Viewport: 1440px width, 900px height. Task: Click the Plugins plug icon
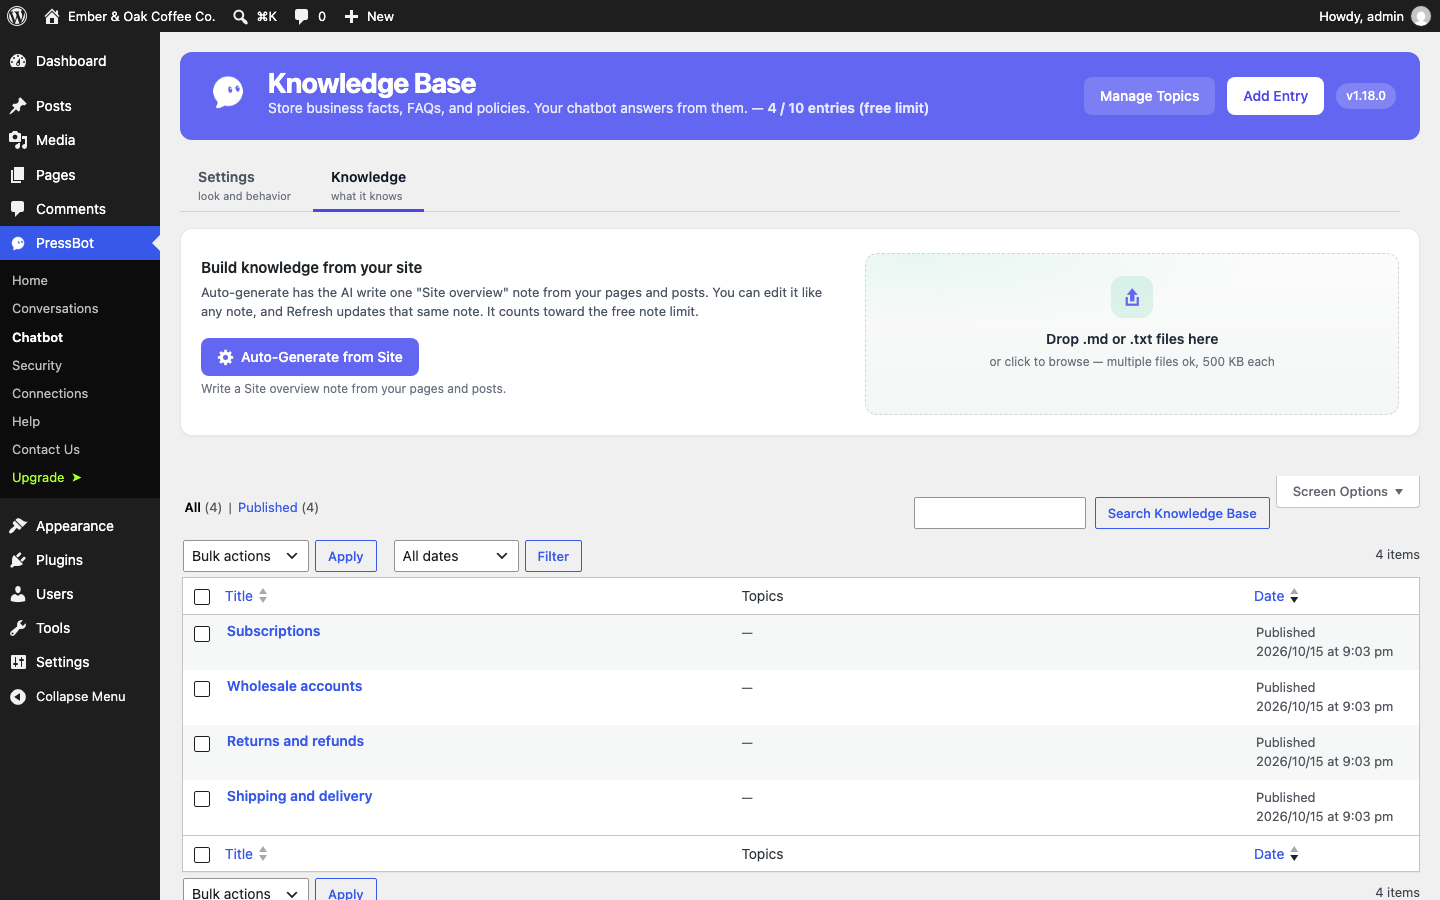click(18, 560)
